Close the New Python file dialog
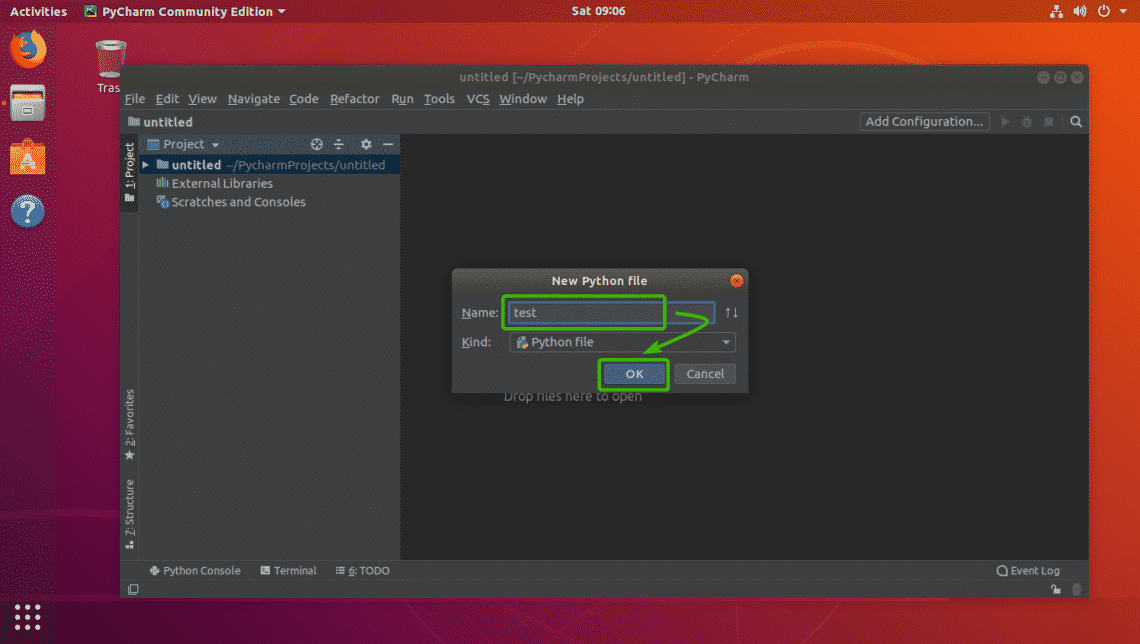This screenshot has height=644, width=1140. point(736,281)
